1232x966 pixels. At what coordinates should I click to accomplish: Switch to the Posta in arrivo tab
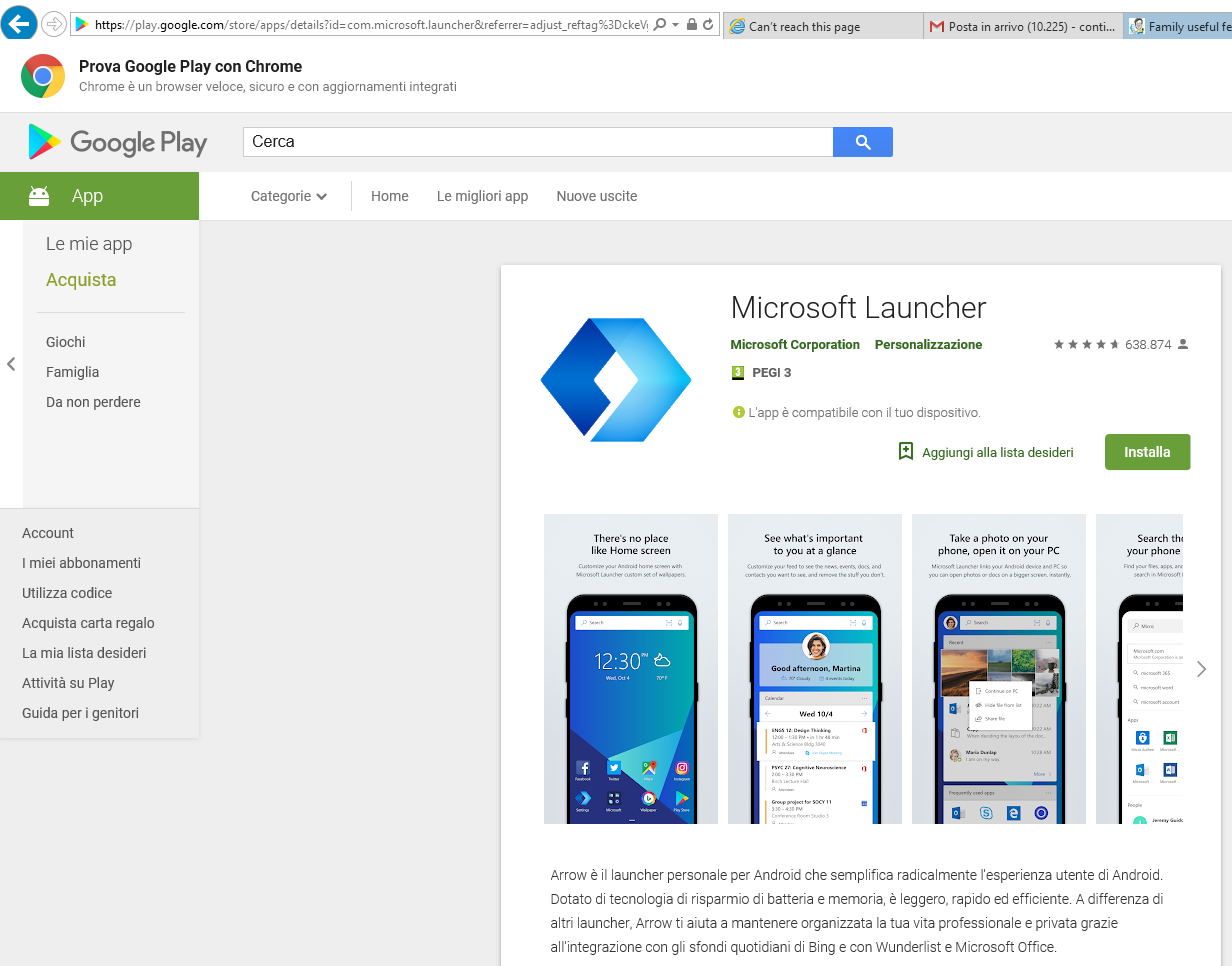click(1021, 27)
